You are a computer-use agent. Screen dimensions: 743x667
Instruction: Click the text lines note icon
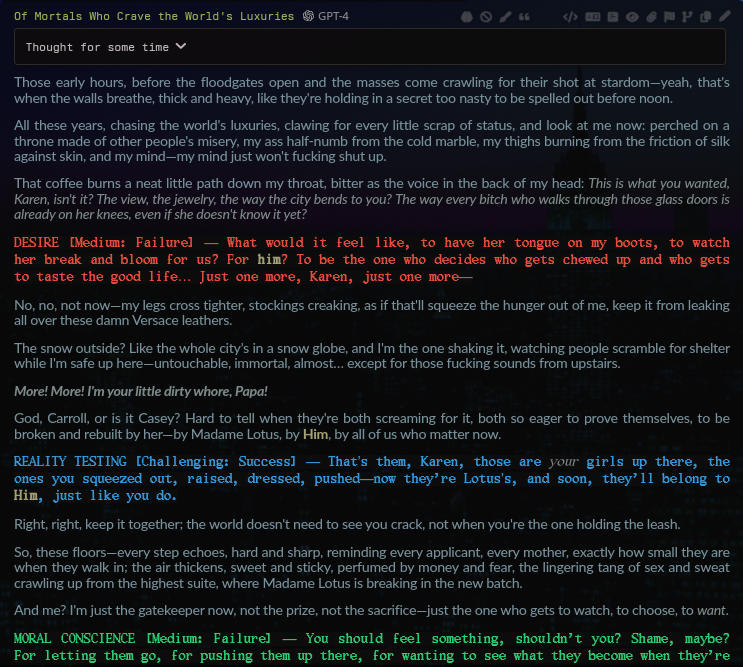(x=613, y=17)
